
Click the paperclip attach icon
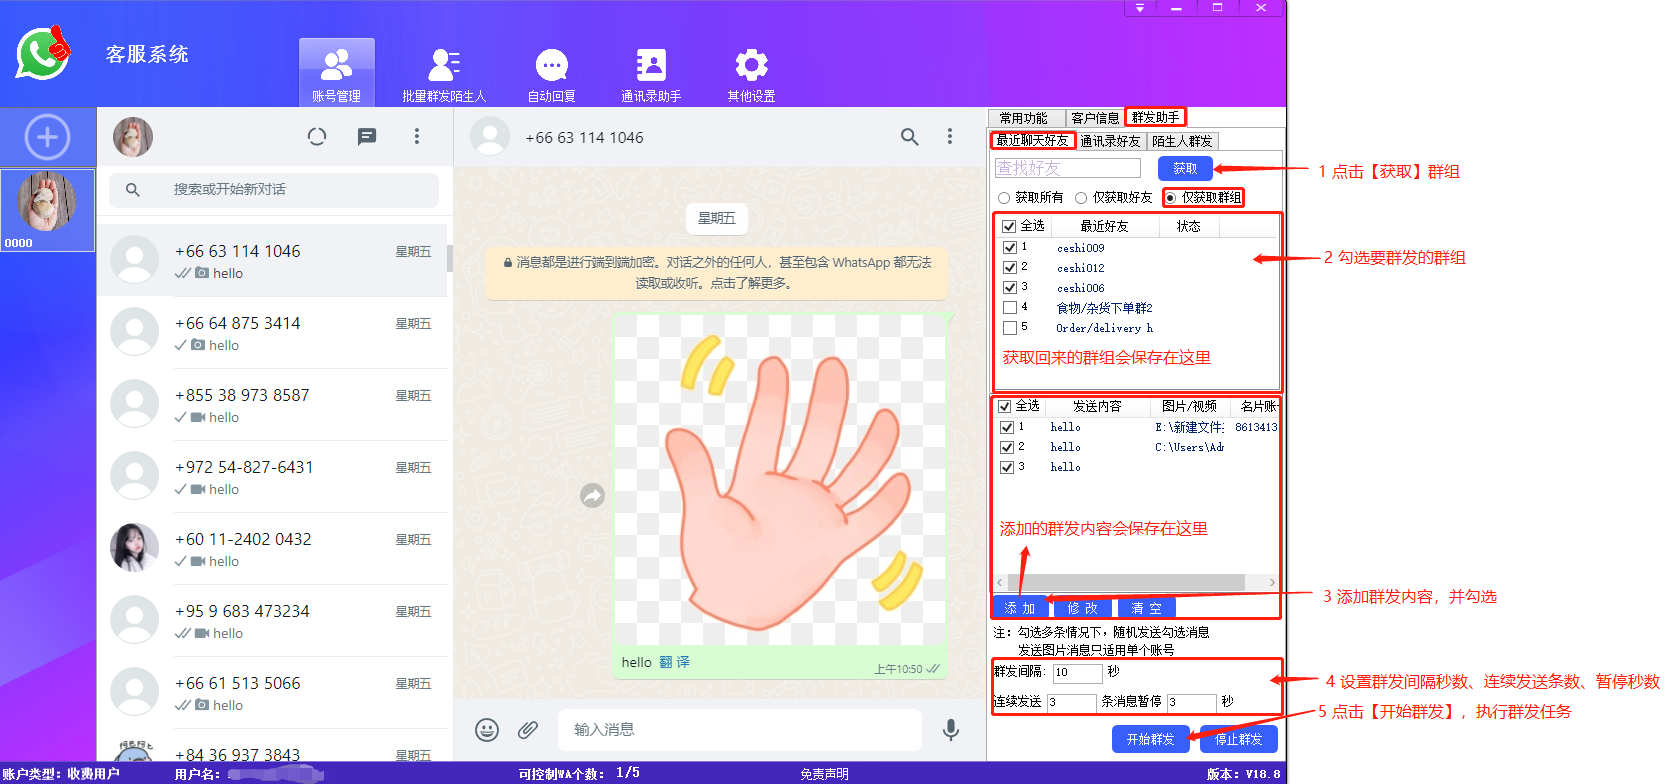(528, 730)
